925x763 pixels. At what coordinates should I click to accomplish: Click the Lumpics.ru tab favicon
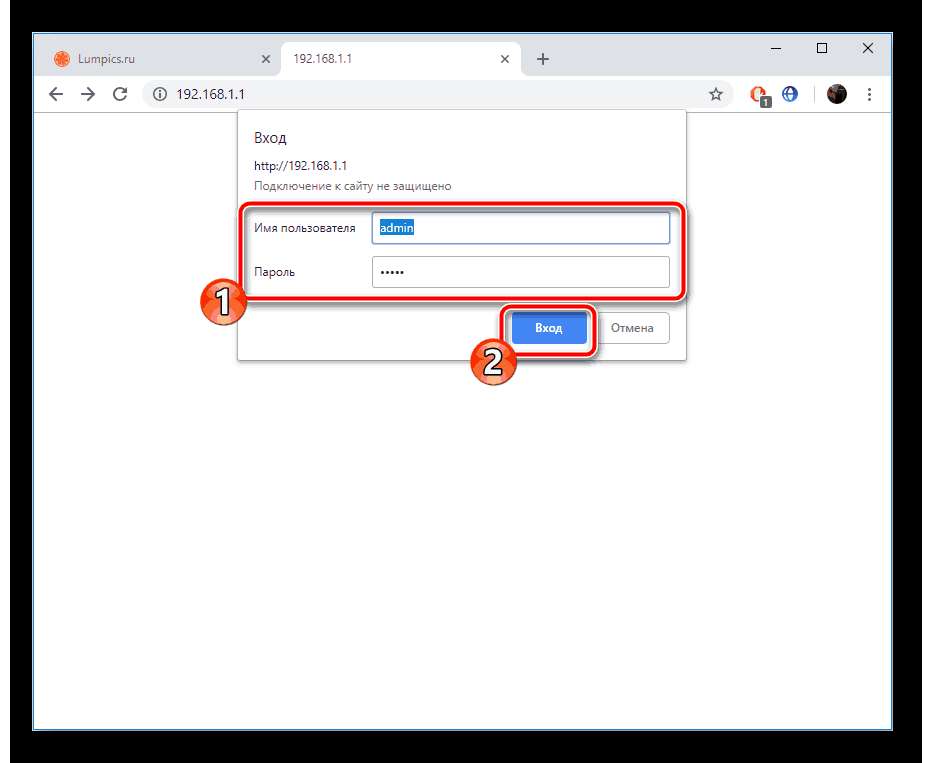[x=61, y=59]
